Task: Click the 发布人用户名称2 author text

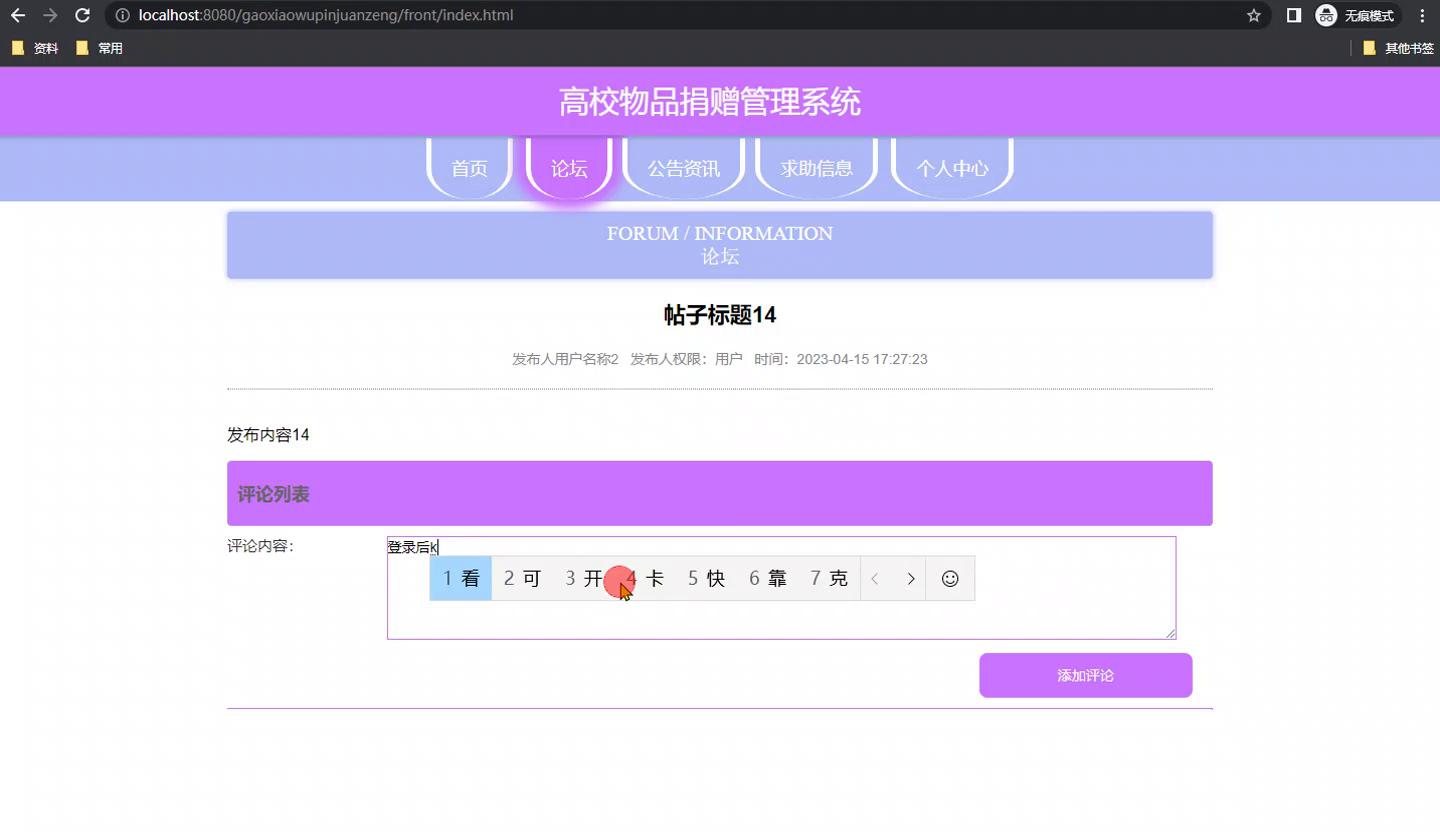Action: coord(565,359)
